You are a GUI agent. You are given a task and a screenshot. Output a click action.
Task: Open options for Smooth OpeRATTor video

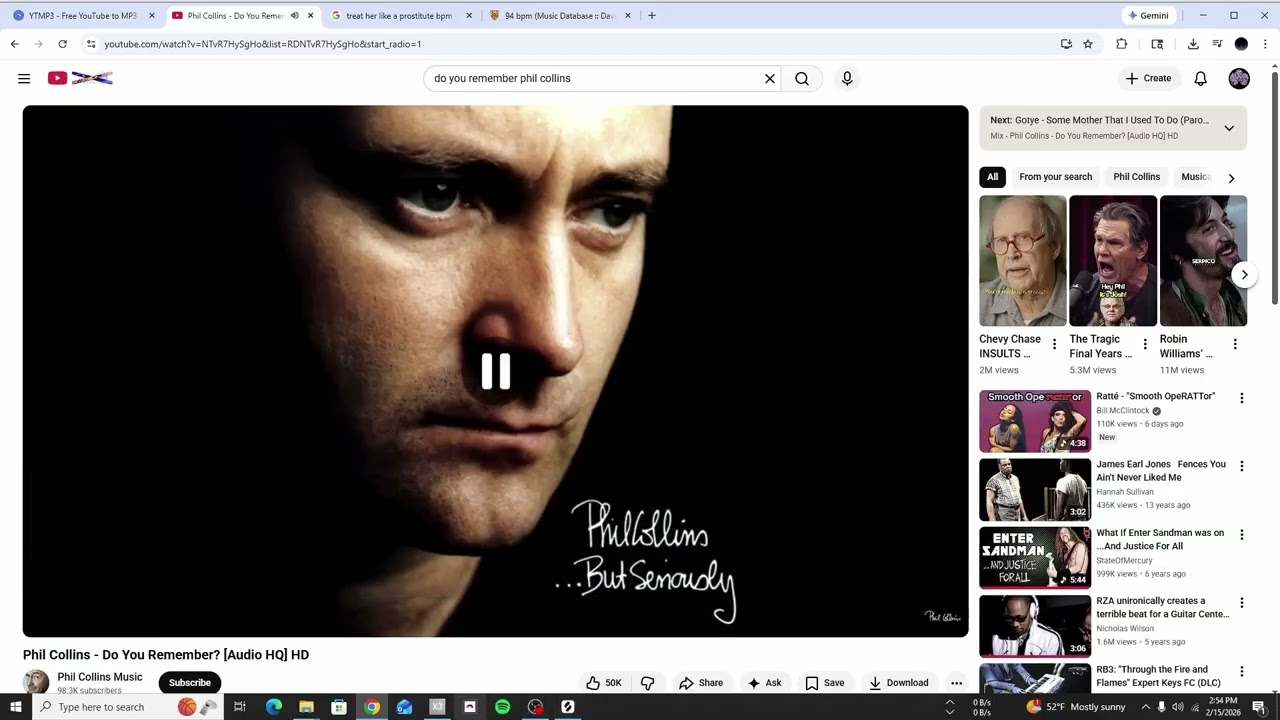[1242, 398]
